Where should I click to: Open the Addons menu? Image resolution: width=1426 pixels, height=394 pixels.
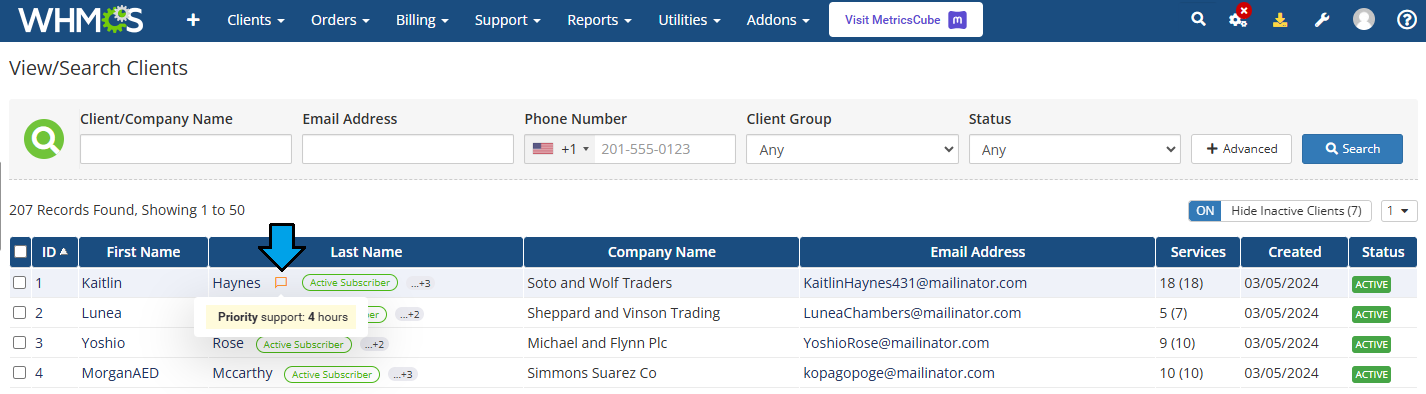(778, 20)
